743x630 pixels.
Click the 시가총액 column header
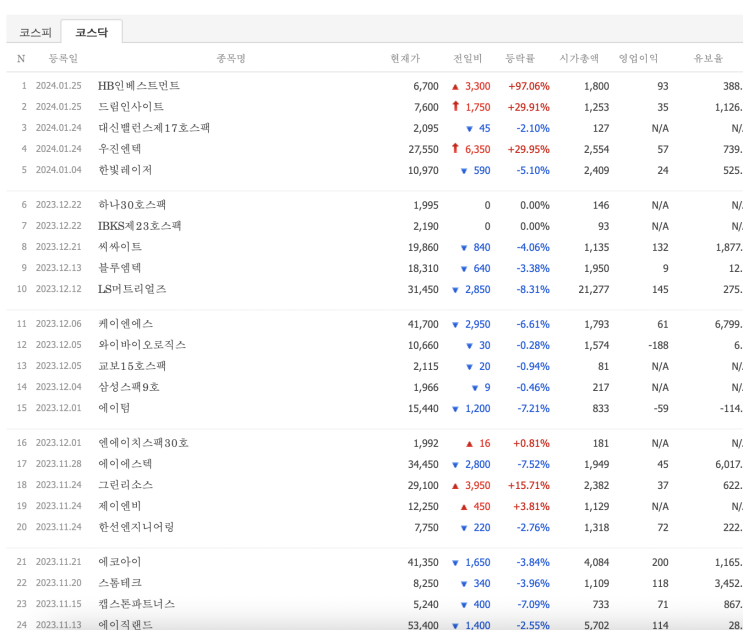579,58
